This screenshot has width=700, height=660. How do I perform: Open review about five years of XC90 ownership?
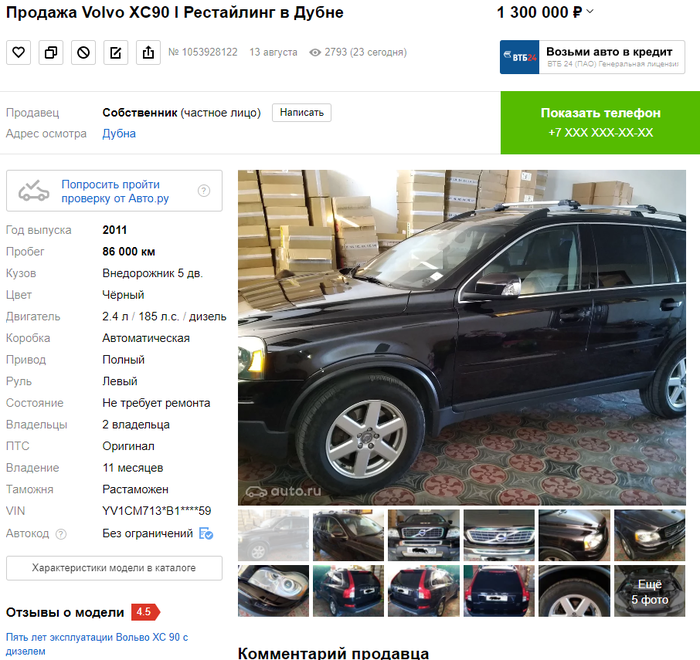(97, 643)
